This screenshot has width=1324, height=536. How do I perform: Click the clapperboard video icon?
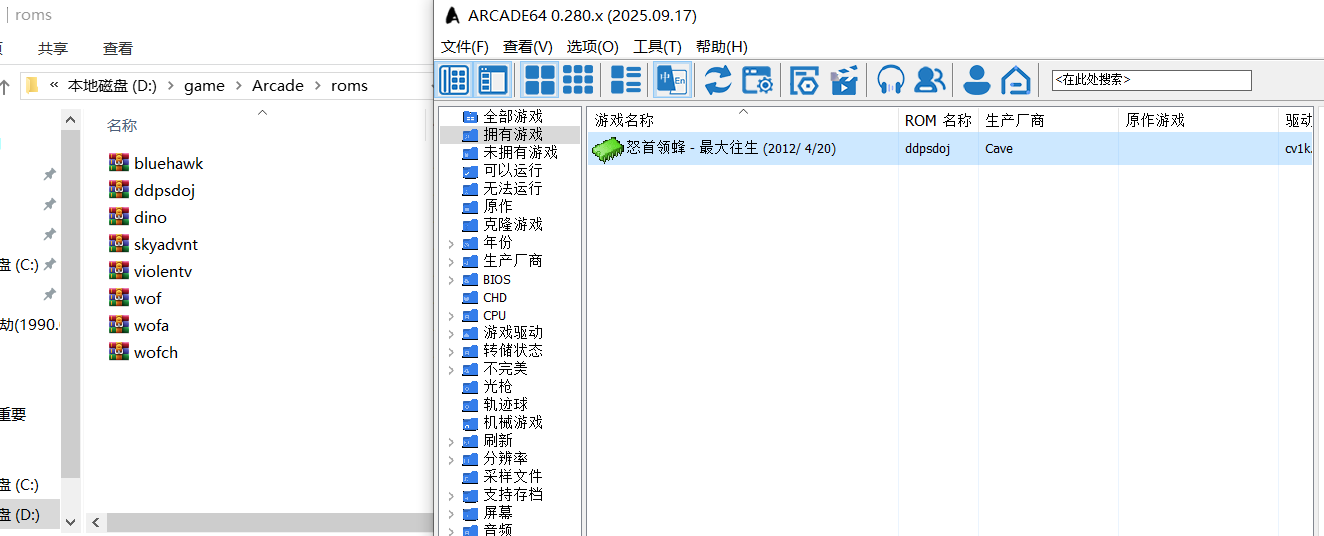(845, 80)
